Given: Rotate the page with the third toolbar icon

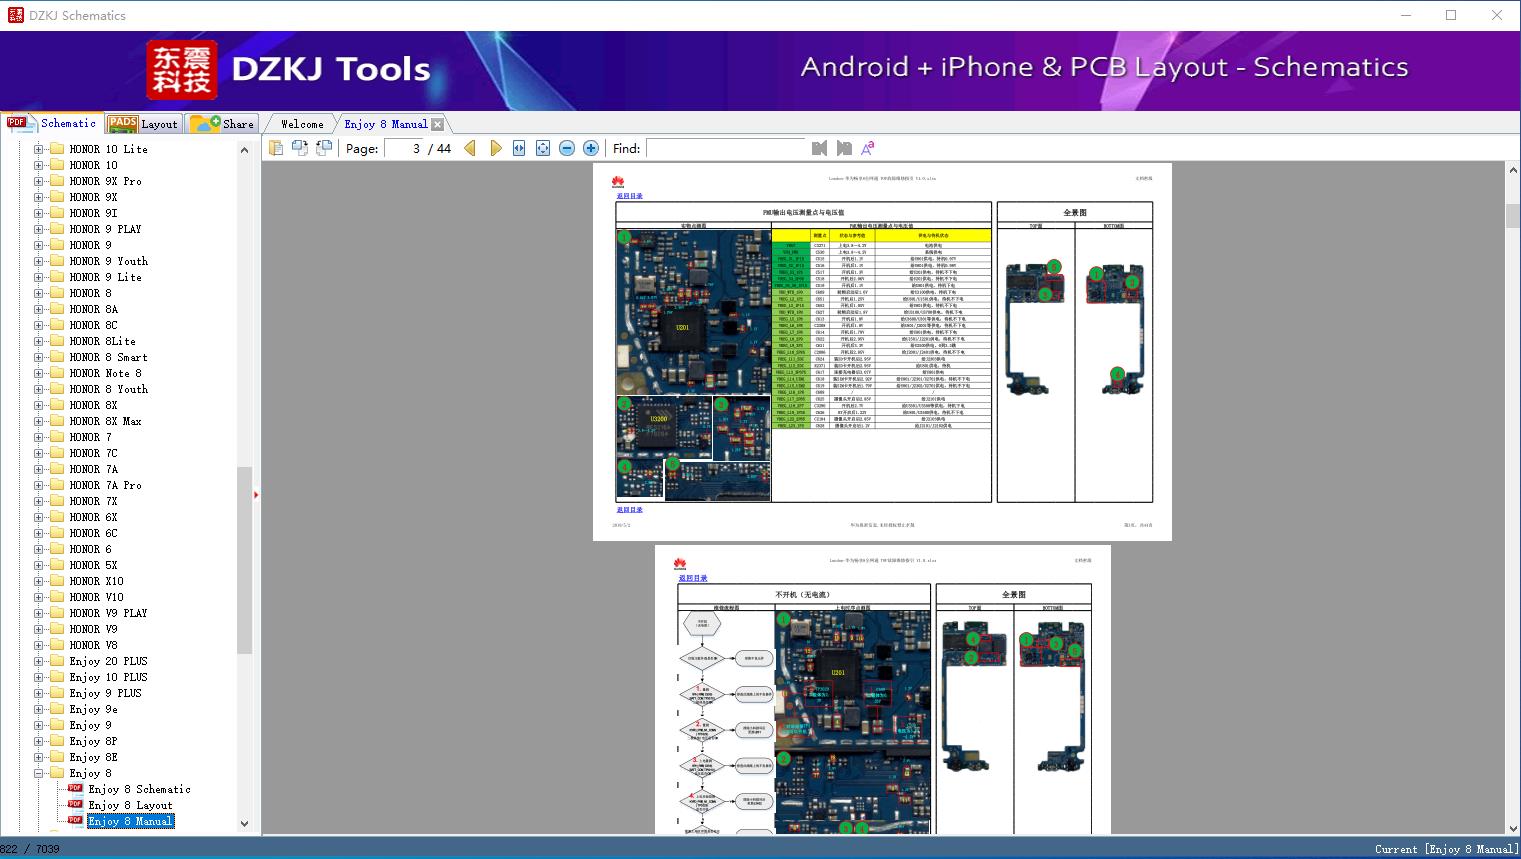Looking at the screenshot, I should pyautogui.click(x=323, y=148).
